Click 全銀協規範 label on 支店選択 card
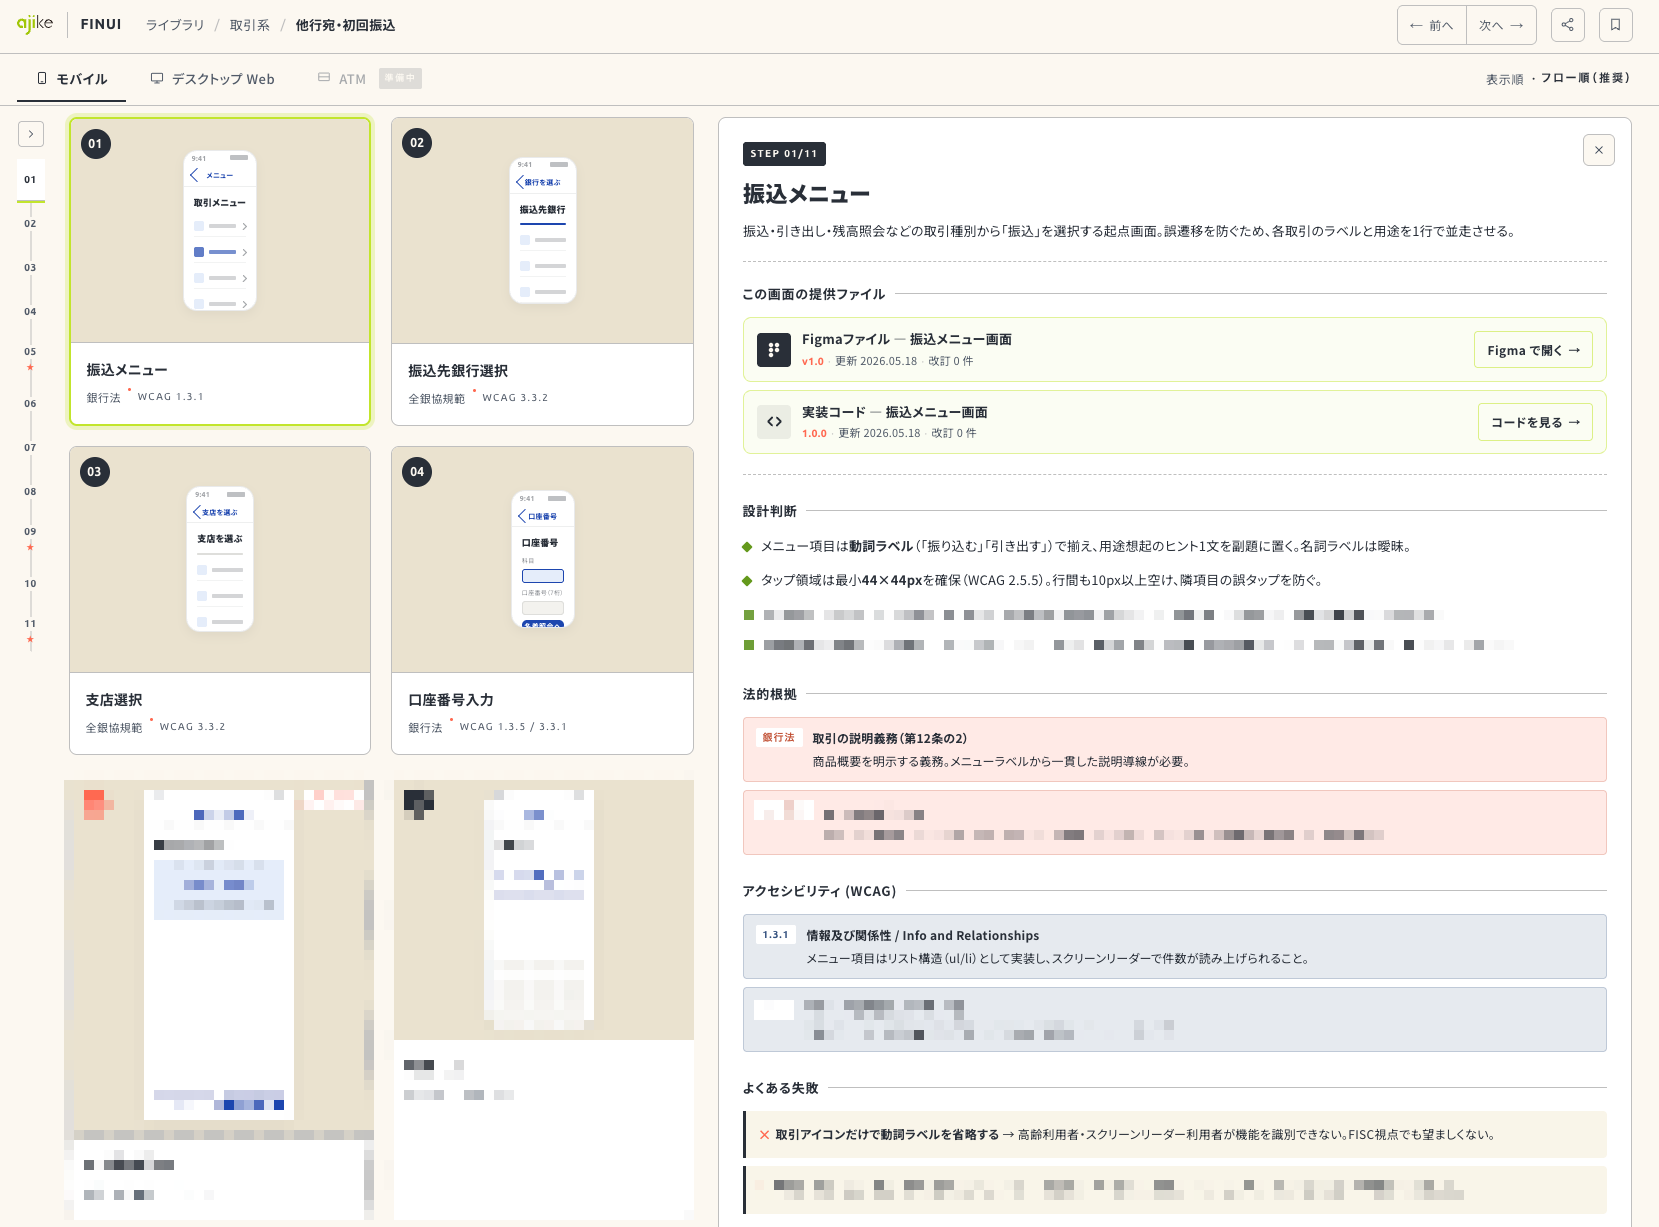The height and width of the screenshot is (1227, 1659). click(x=114, y=728)
